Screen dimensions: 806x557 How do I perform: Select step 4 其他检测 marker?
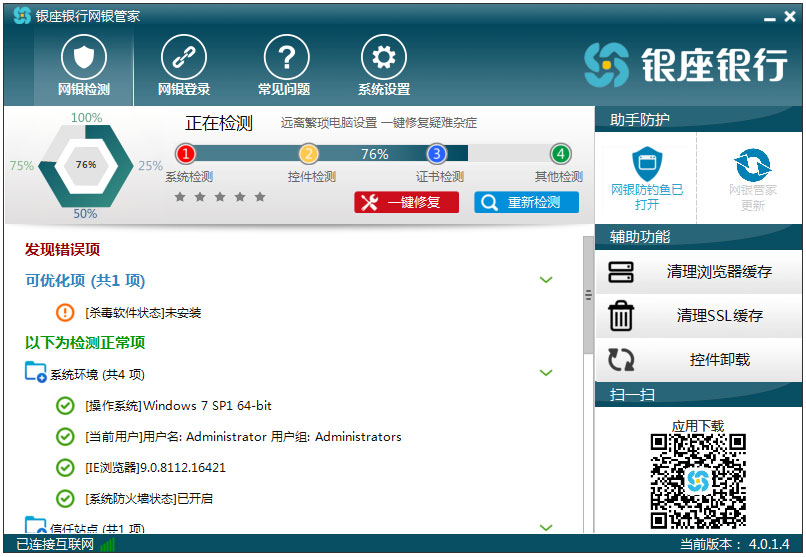(560, 153)
